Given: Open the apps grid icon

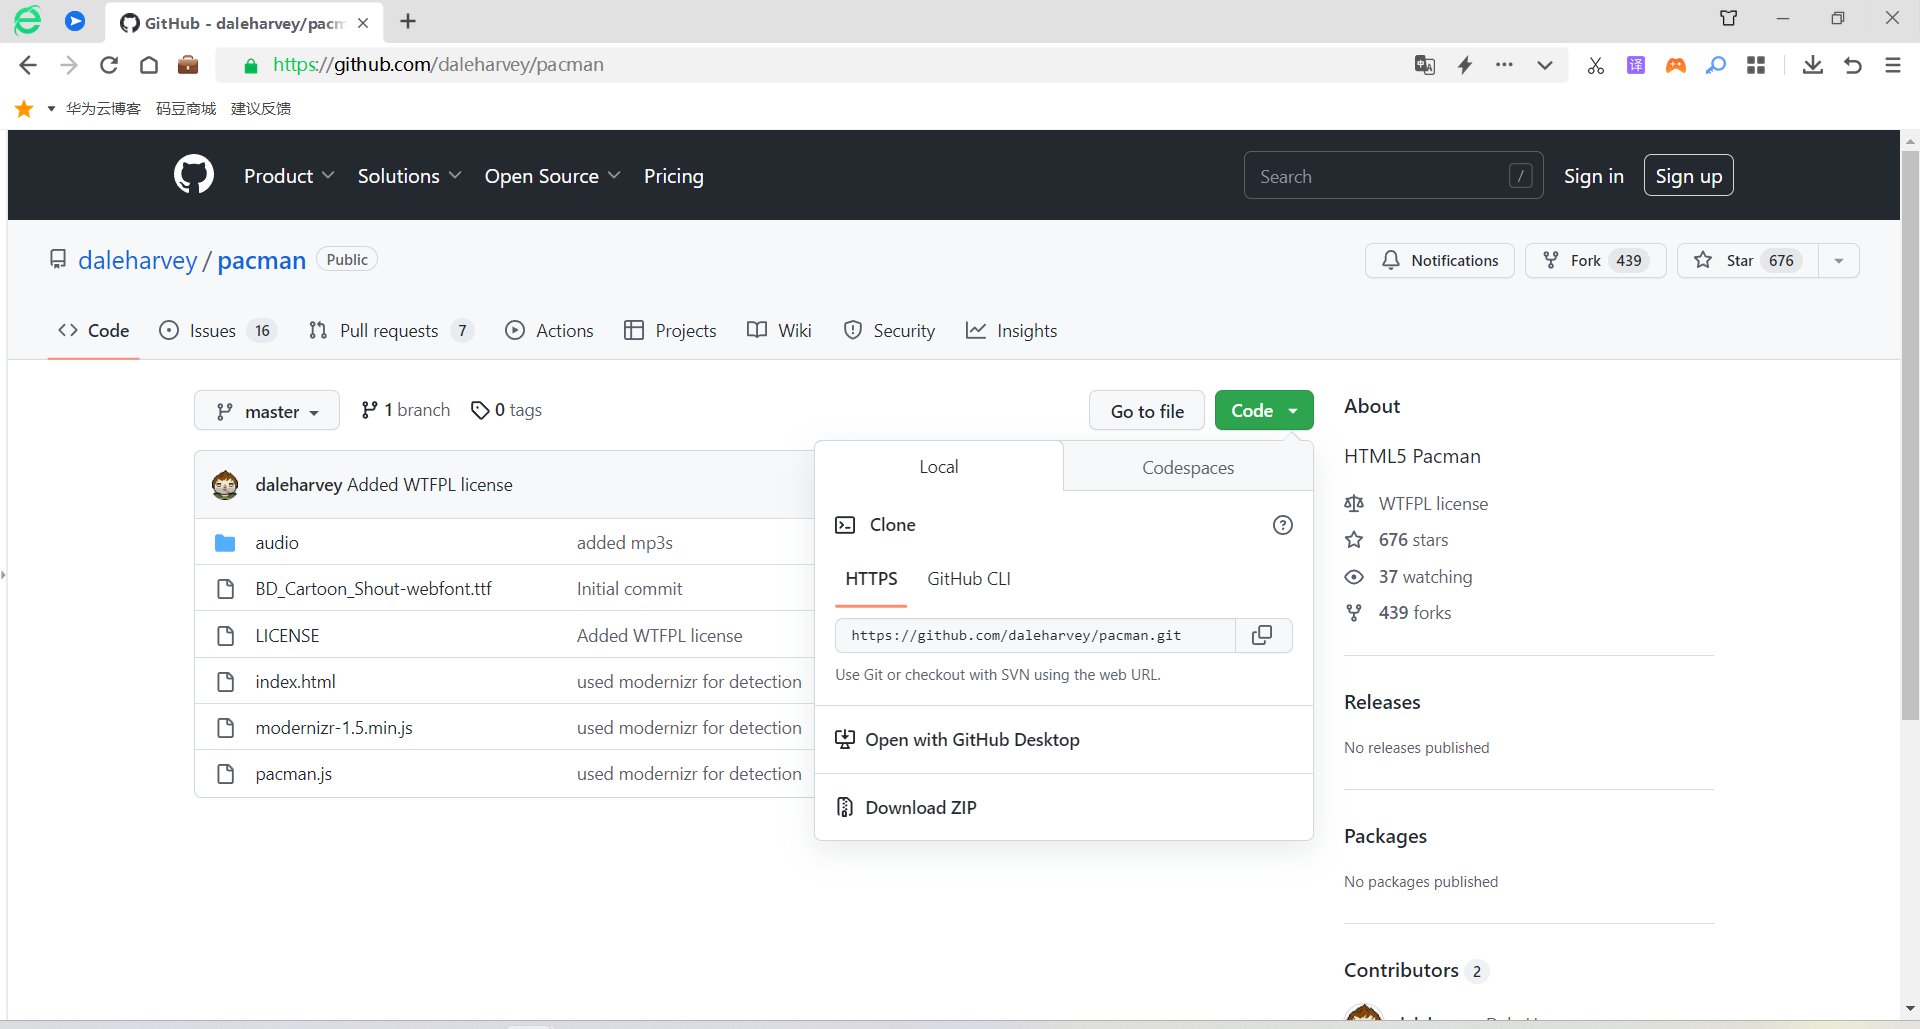Looking at the screenshot, I should point(1756,65).
